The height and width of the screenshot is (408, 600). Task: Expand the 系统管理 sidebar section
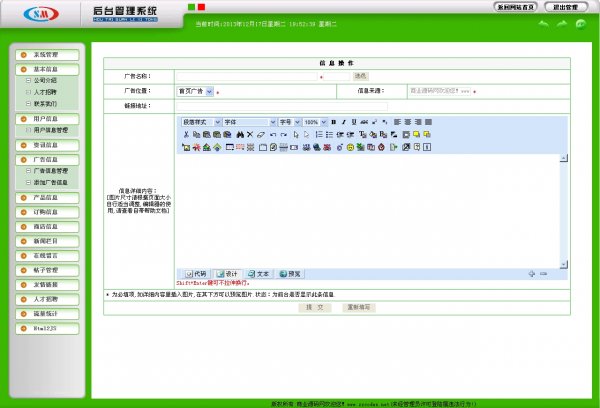point(47,55)
